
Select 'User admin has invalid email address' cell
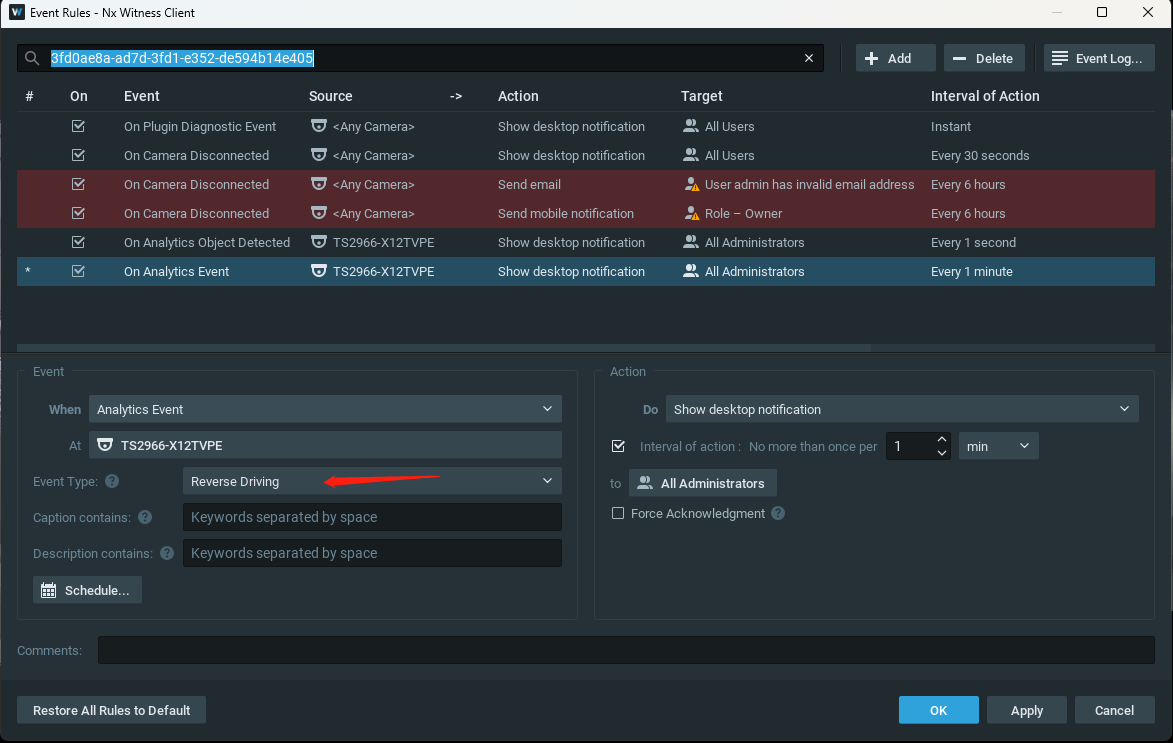[809, 185]
